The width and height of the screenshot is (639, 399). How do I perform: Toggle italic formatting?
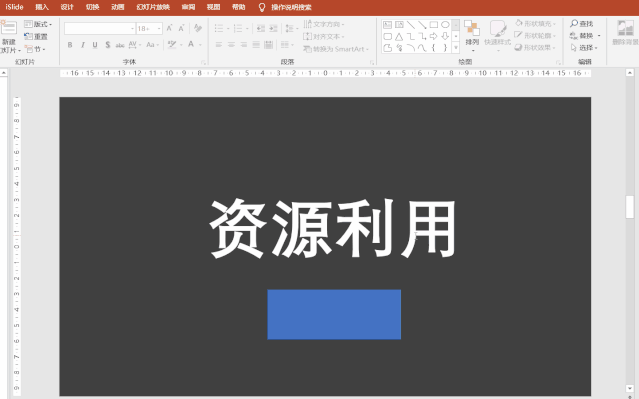point(83,45)
